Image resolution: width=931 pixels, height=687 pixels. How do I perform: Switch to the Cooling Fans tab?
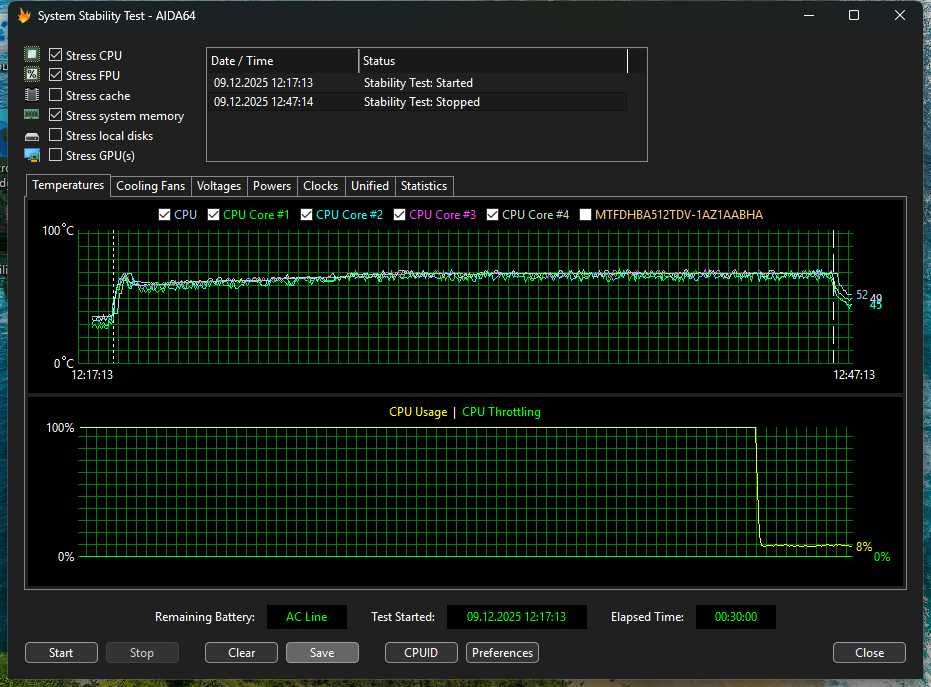pos(150,186)
